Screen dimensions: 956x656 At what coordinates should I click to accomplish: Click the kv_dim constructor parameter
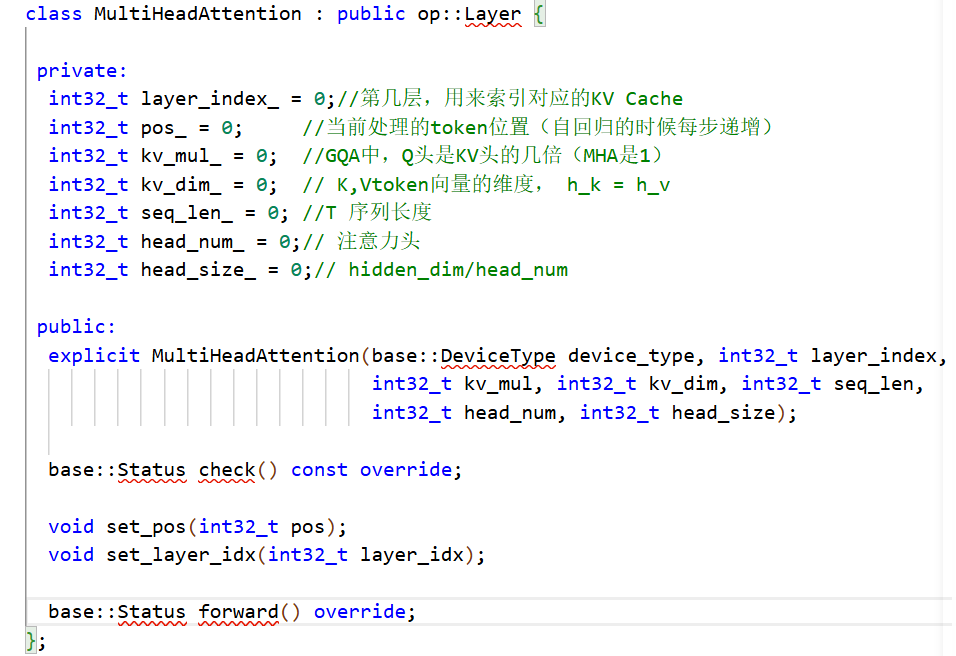[683, 384]
